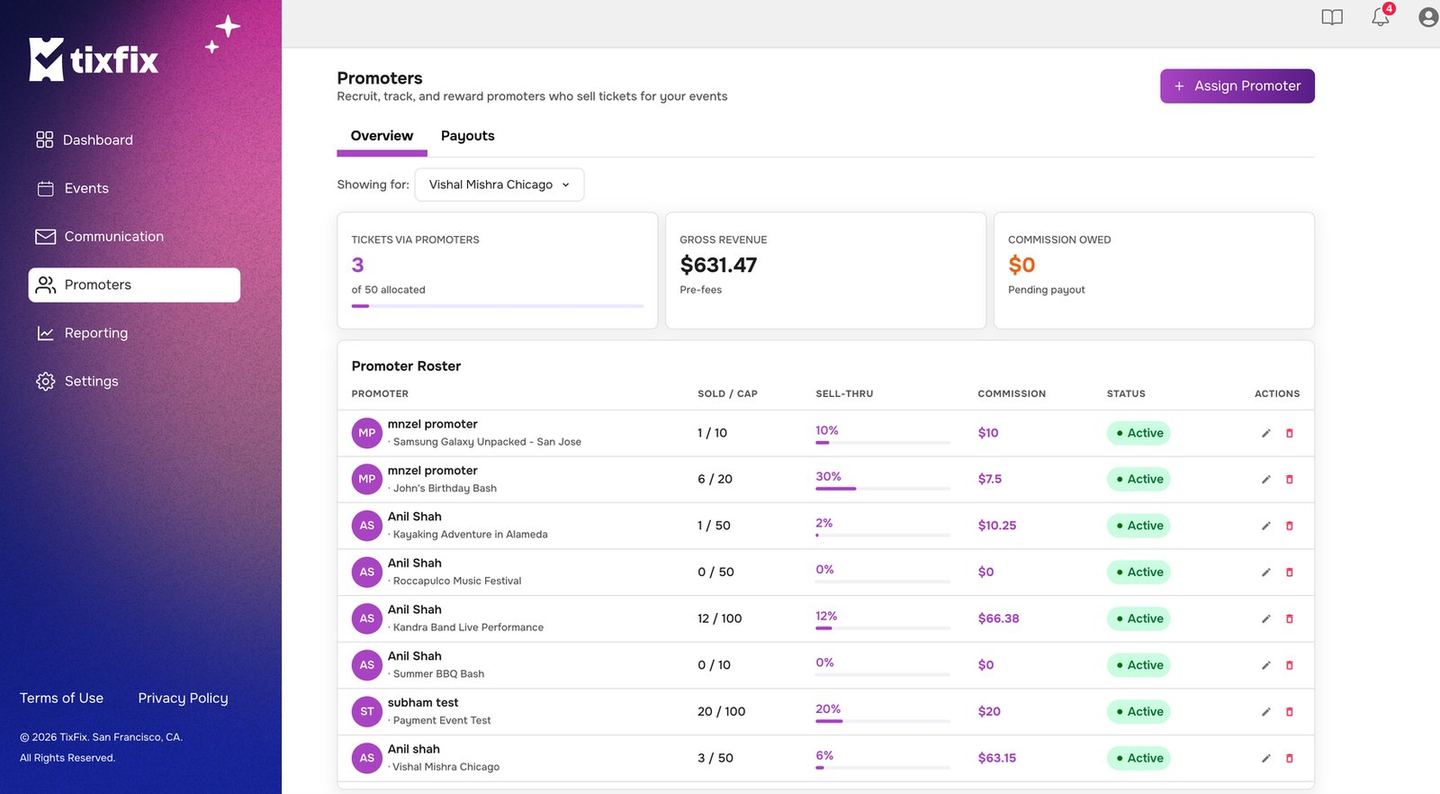Delete the Kayaking Adventure in Alameda row
The height and width of the screenshot is (794, 1440).
[1289, 526]
